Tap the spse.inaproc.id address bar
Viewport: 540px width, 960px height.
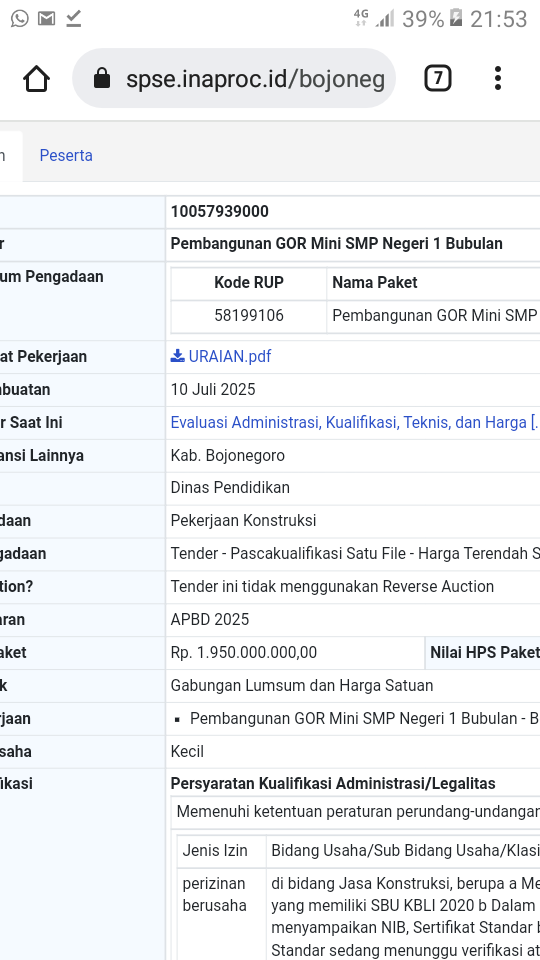234,78
